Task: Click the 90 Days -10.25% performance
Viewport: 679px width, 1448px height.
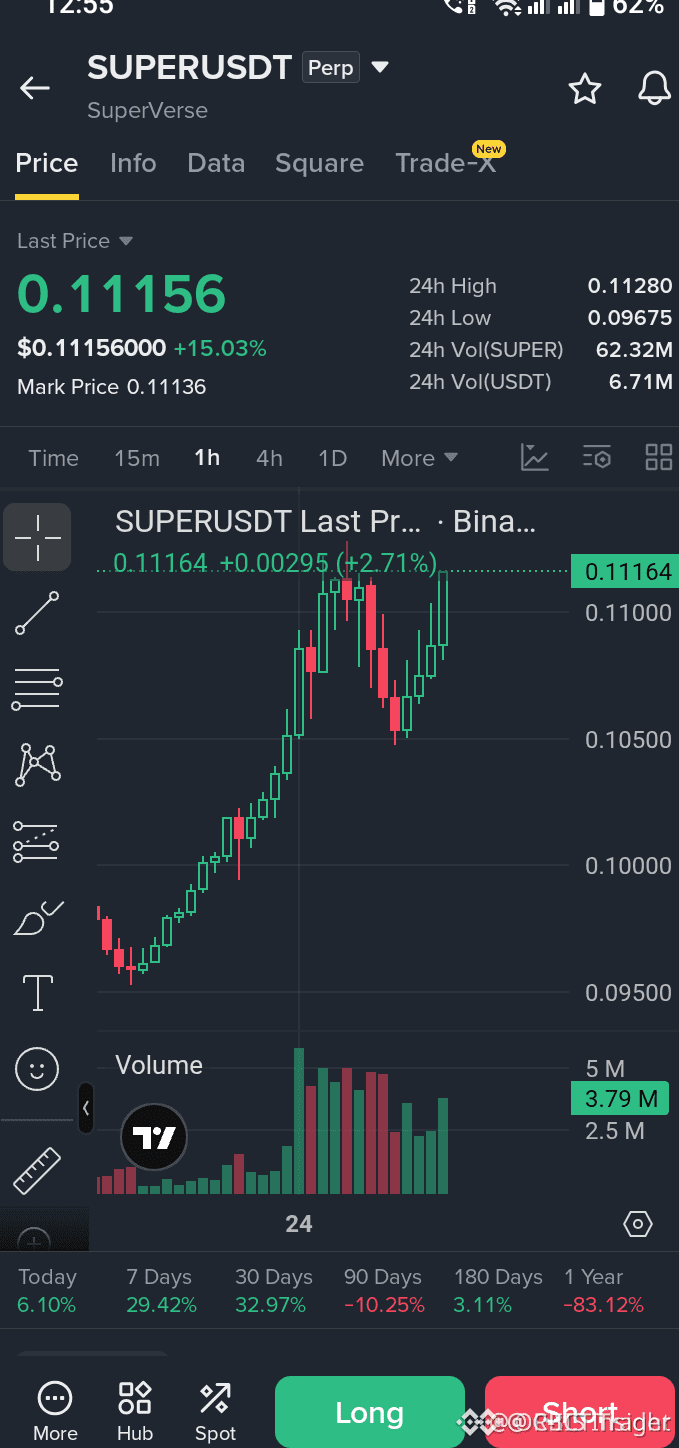Action: [383, 1290]
